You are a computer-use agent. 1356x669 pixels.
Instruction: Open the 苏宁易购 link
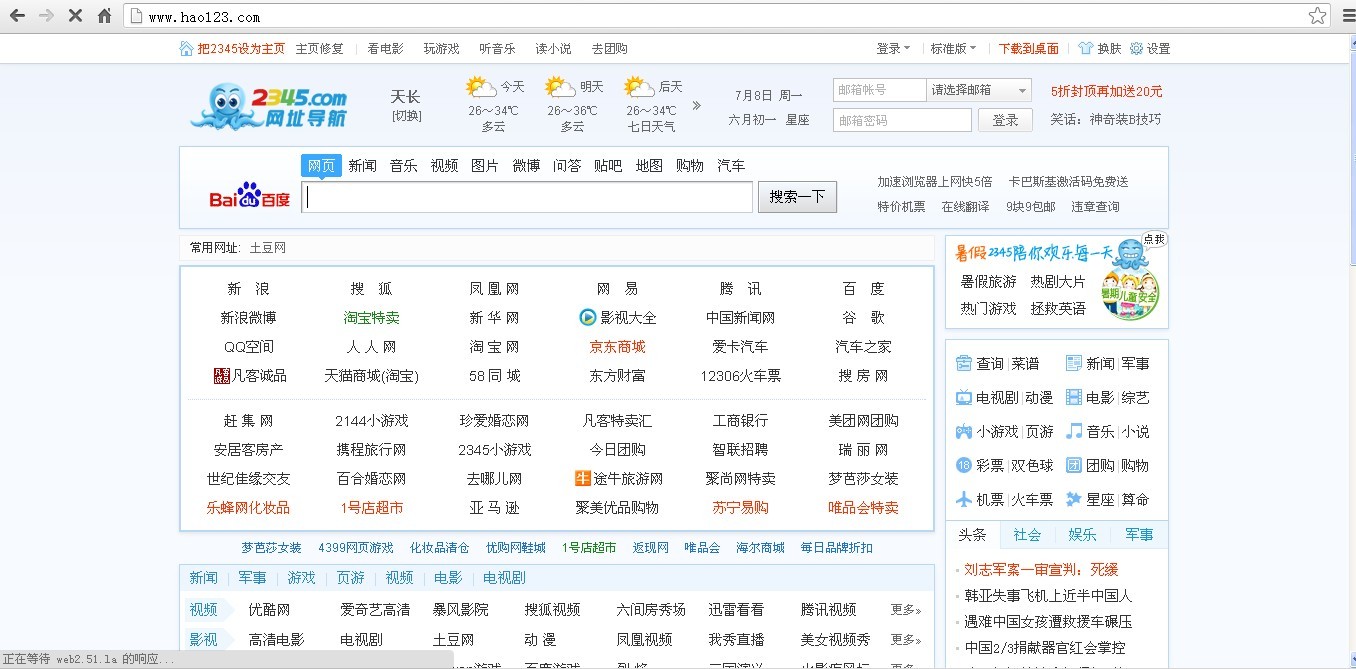(740, 507)
